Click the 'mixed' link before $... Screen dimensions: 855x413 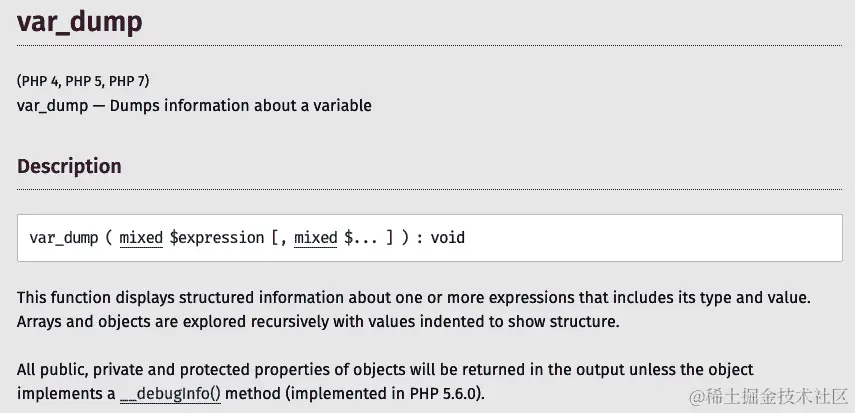(315, 238)
